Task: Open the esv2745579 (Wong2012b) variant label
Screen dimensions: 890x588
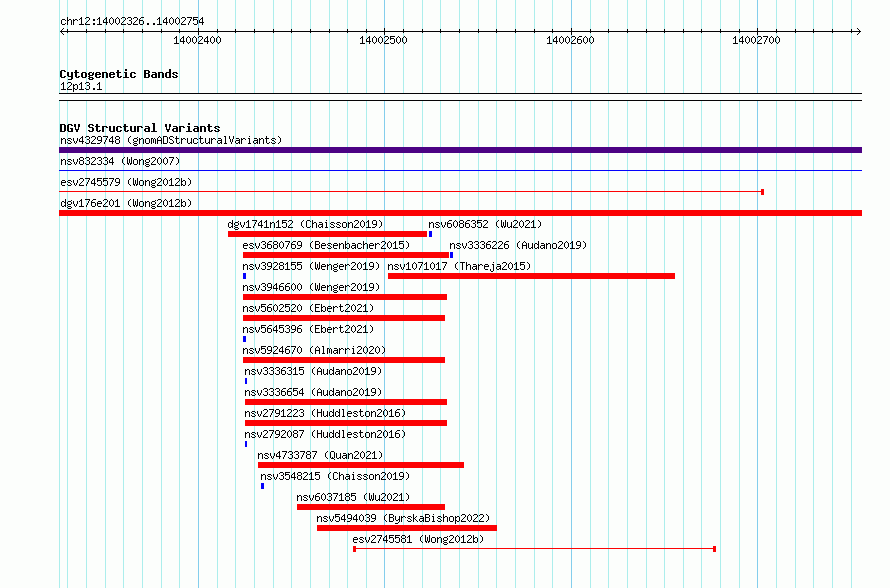Action: (126, 182)
